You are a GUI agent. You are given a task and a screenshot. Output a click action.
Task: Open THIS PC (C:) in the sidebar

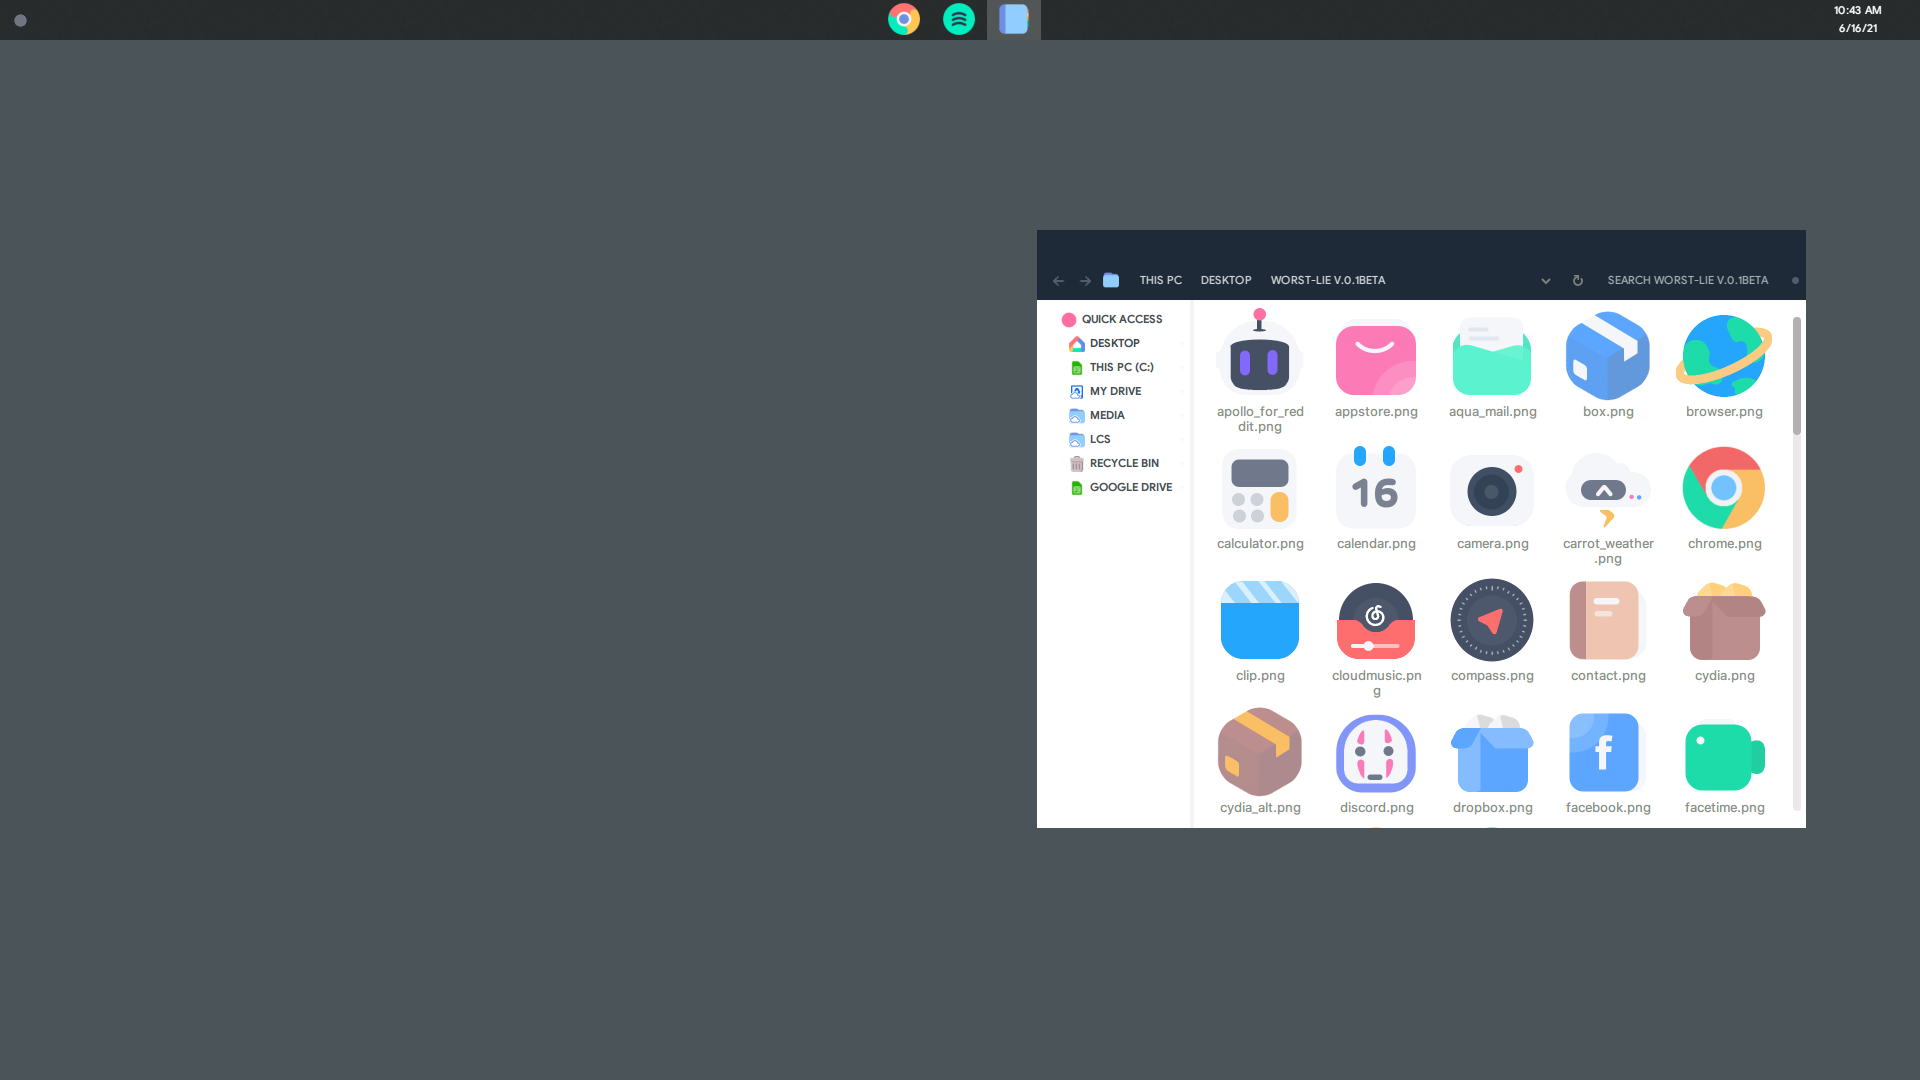click(1111, 367)
